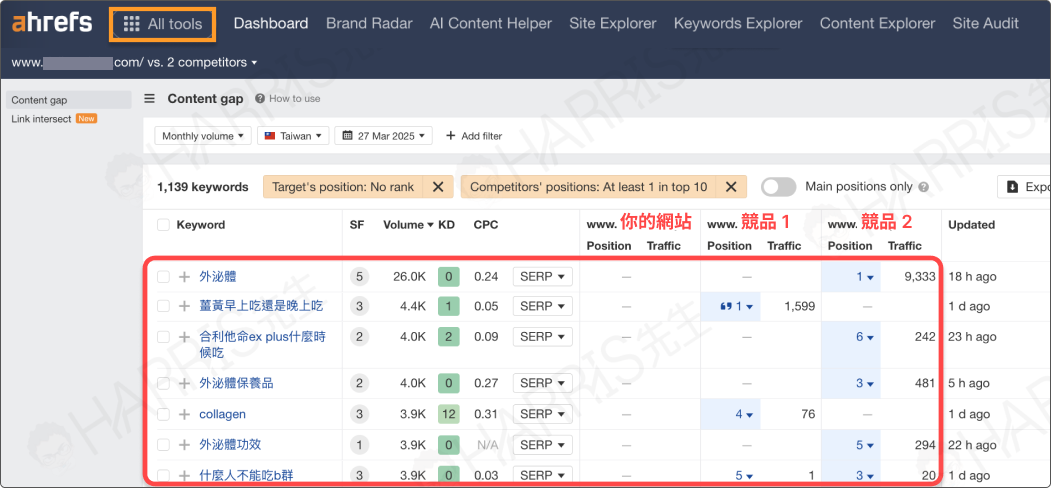Edit the Target's position: No rank filter

click(x=343, y=187)
